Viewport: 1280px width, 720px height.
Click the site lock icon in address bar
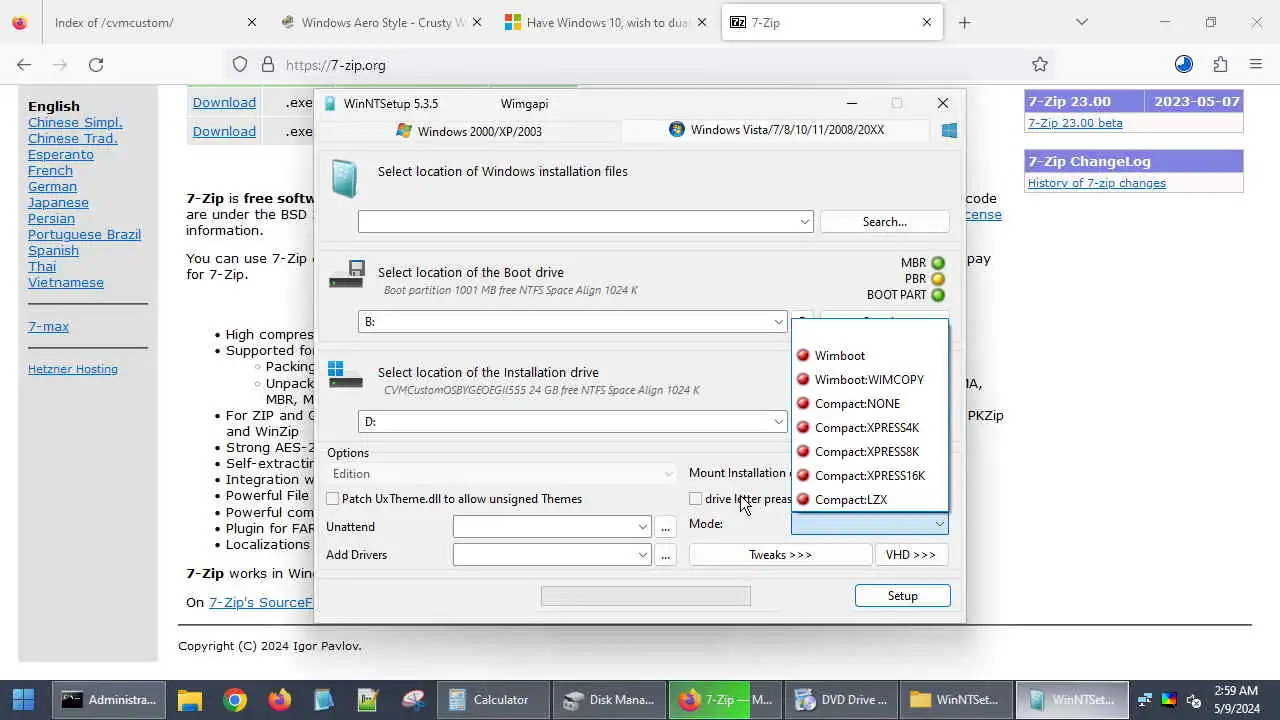[268, 65]
